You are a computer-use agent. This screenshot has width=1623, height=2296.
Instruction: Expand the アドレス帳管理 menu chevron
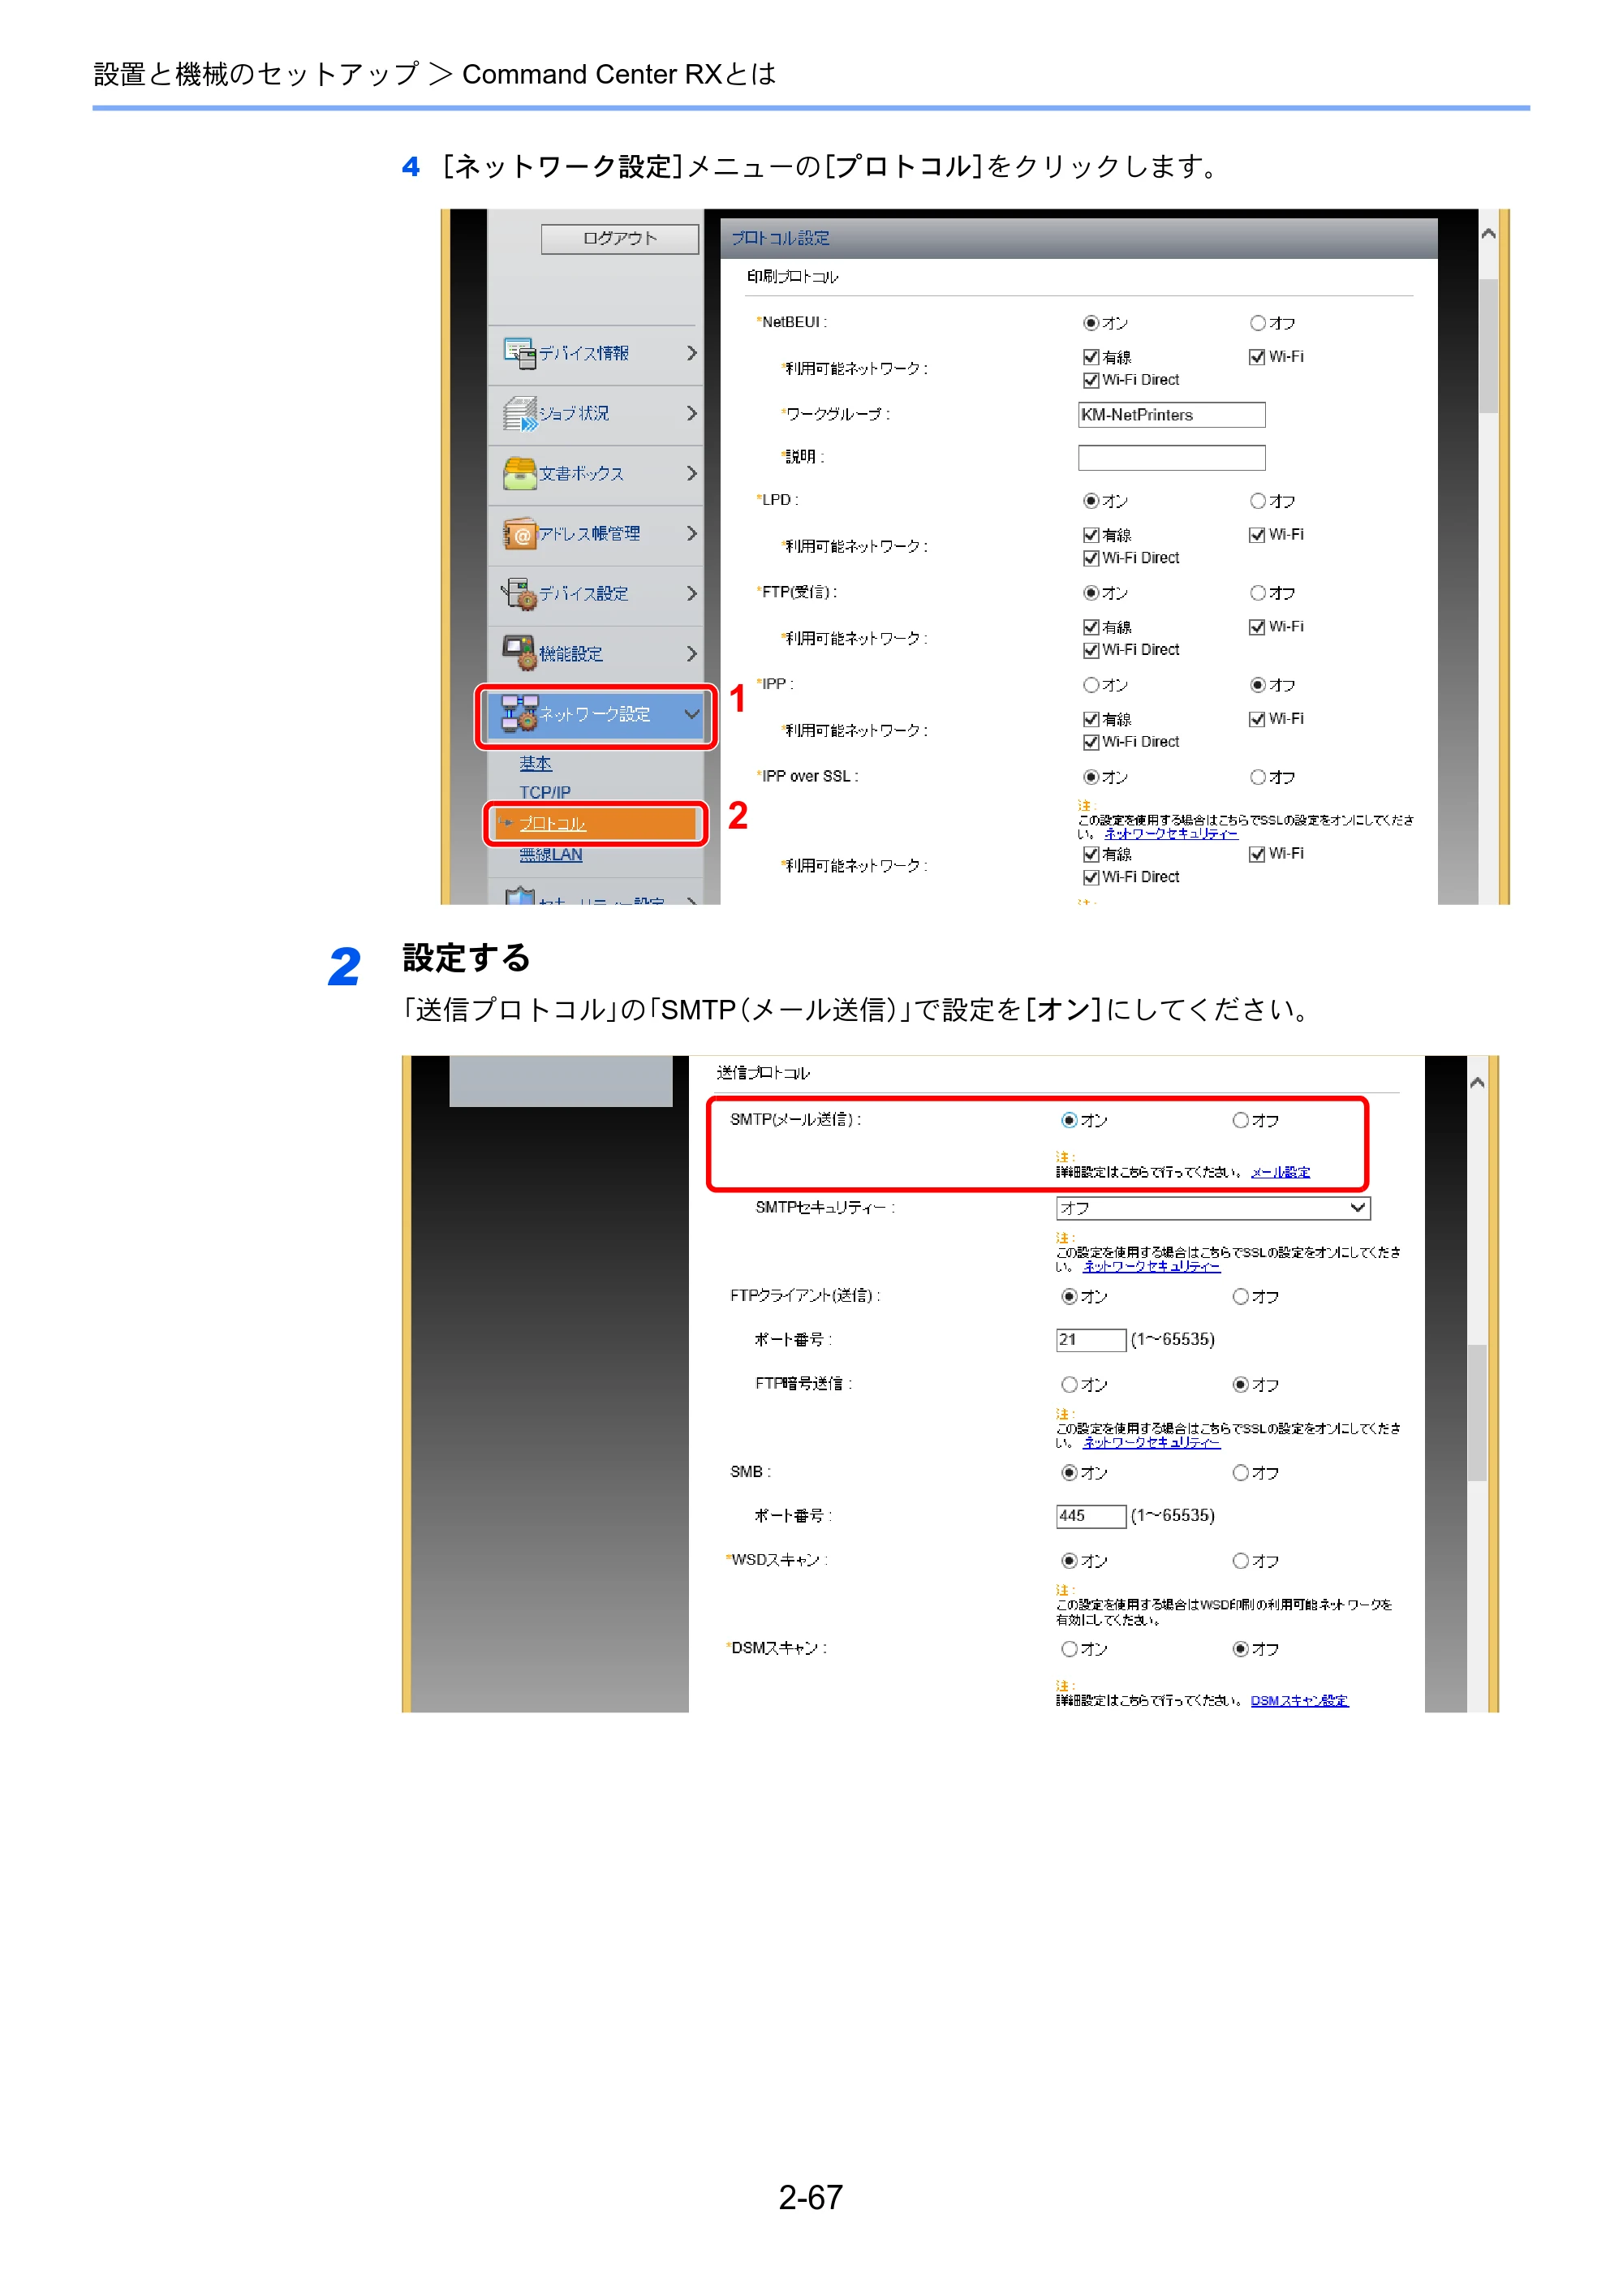tap(691, 533)
